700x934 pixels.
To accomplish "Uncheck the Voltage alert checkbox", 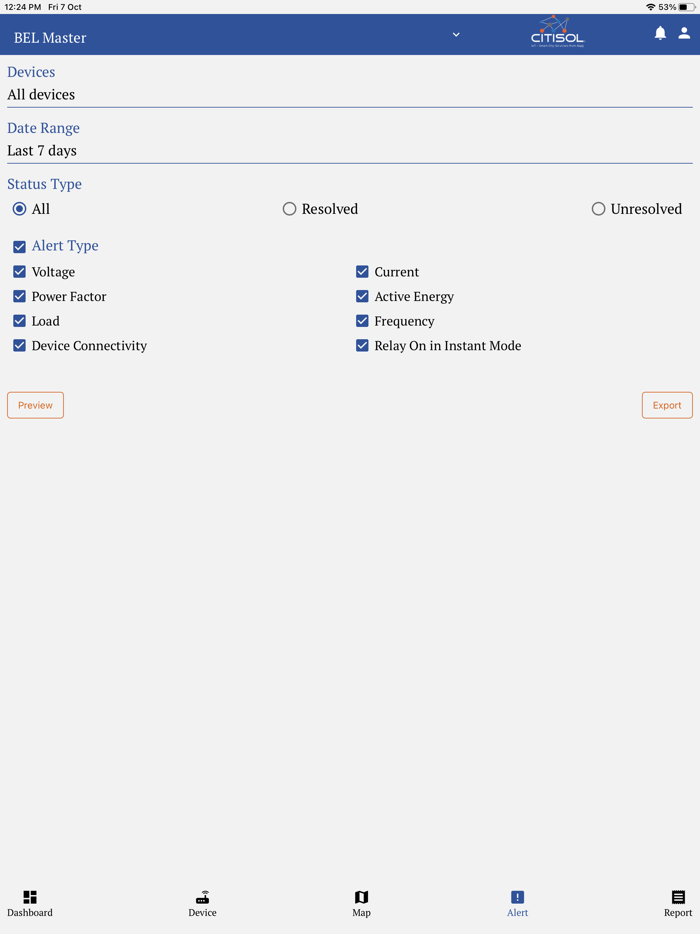I will pos(19,272).
